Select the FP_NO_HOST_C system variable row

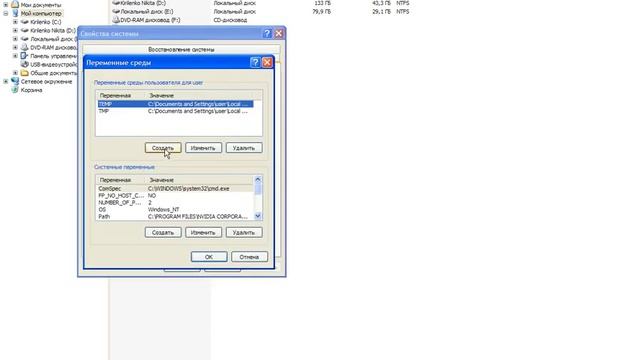point(175,196)
